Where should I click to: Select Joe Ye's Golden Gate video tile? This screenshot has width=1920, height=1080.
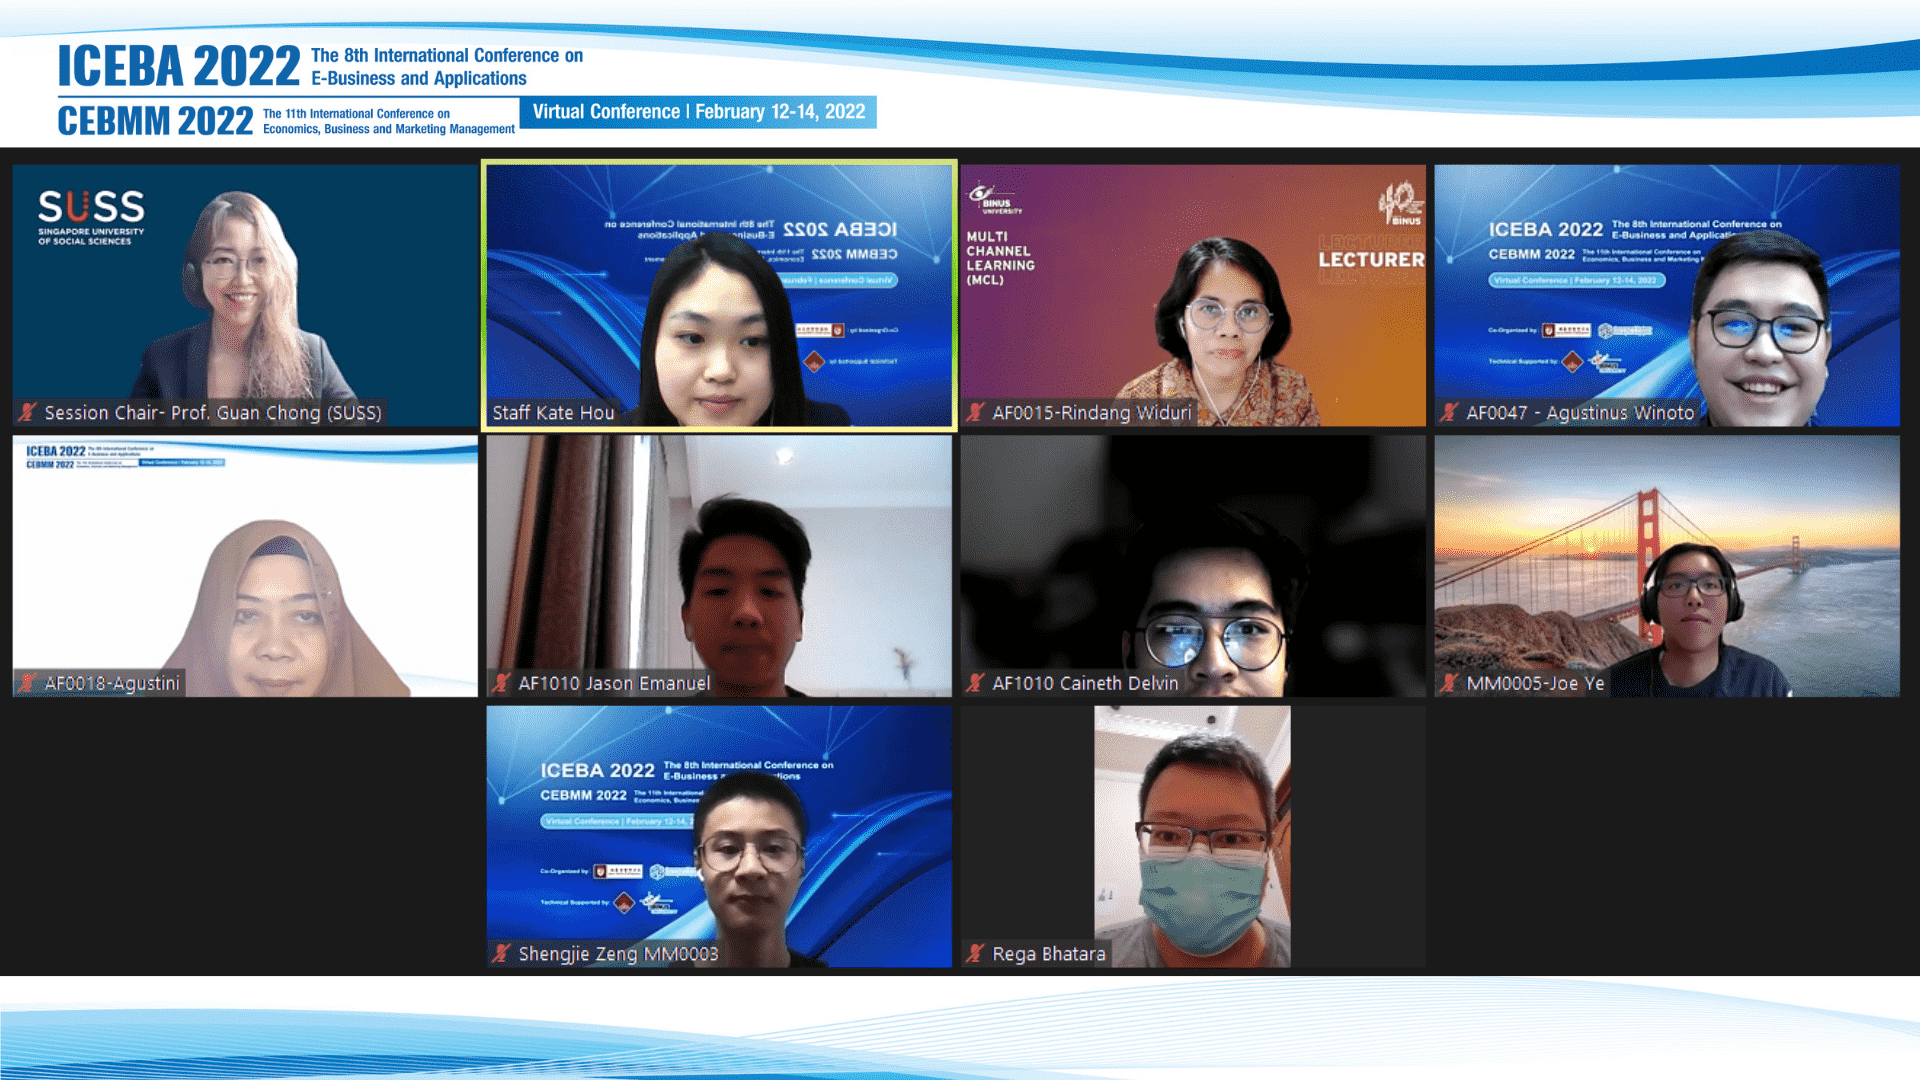tap(1667, 566)
